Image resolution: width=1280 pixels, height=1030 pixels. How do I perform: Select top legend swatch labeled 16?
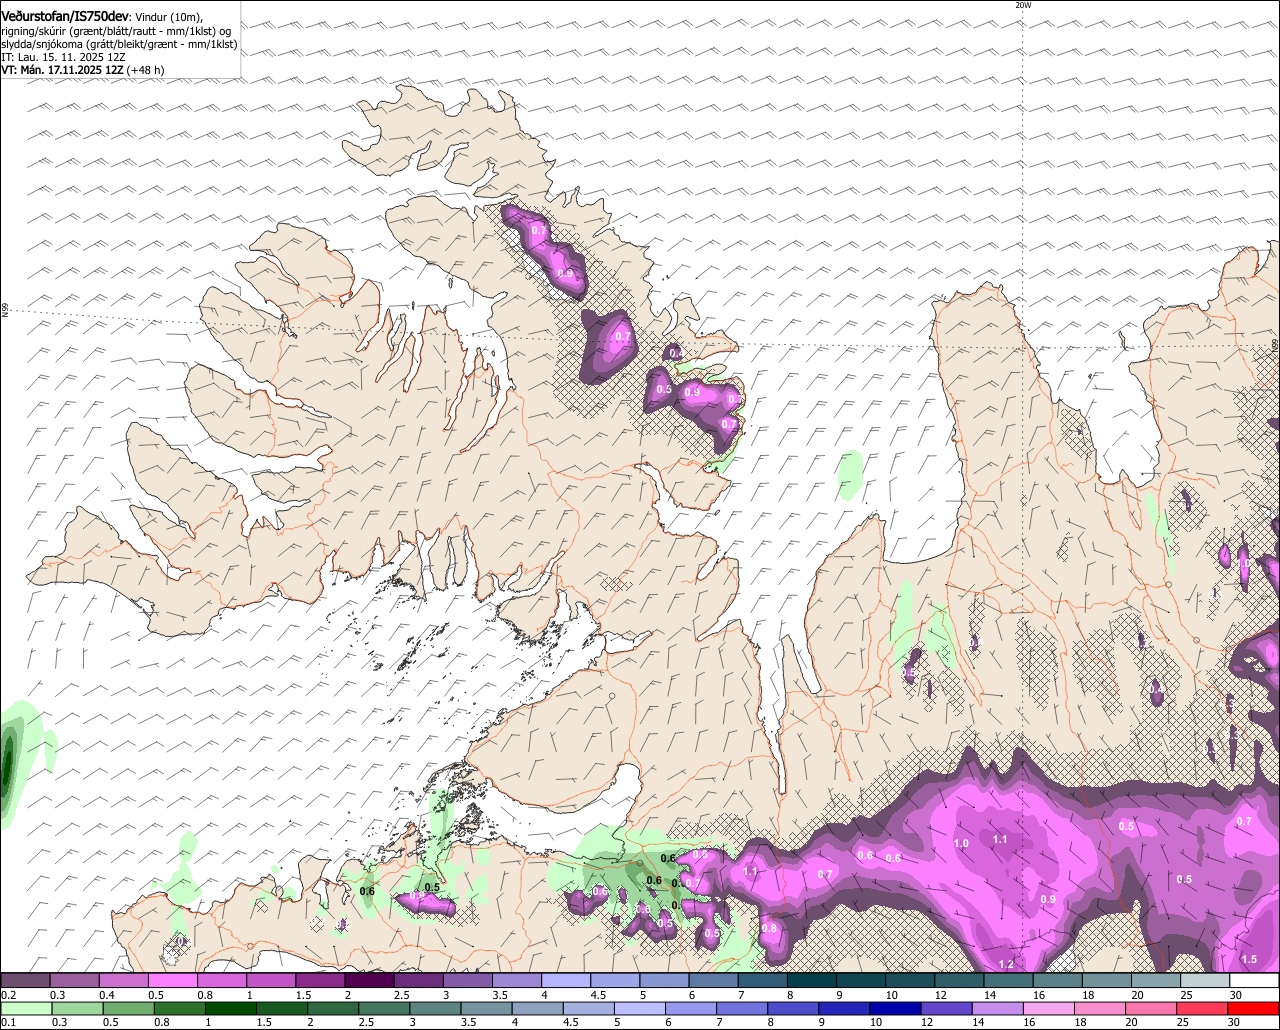point(1058,980)
